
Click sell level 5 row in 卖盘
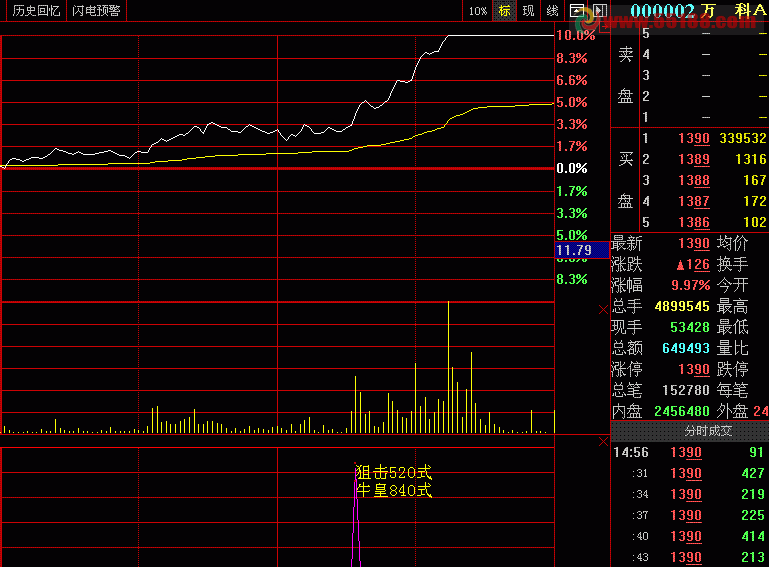click(704, 33)
